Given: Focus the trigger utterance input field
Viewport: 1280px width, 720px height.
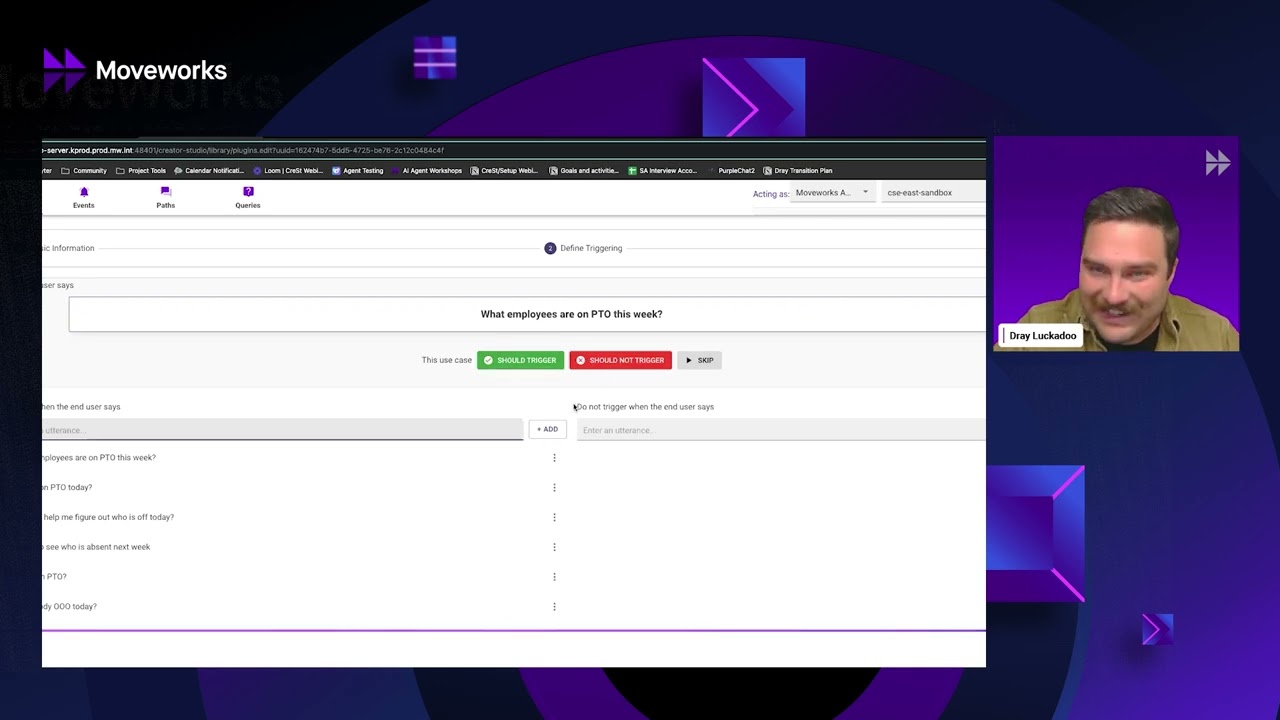Looking at the screenshot, I should pos(282,430).
